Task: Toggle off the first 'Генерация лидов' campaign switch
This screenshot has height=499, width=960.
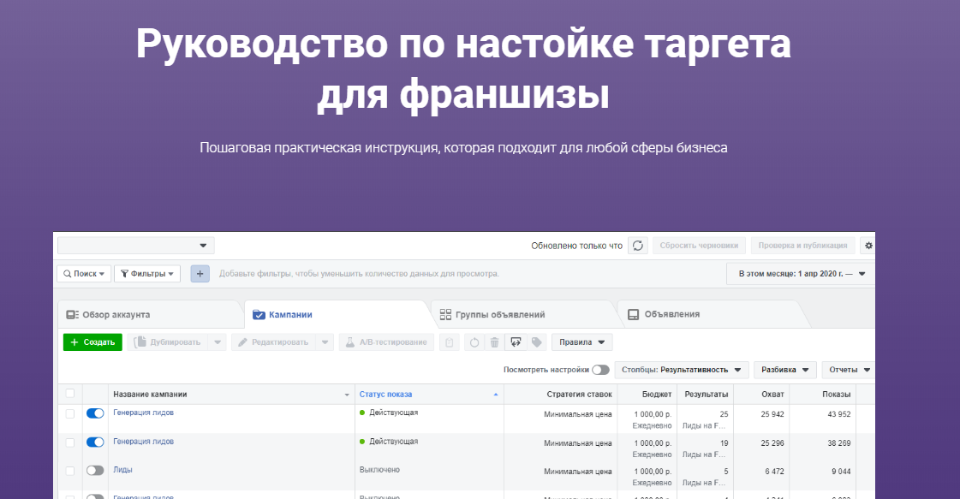Action: (x=95, y=413)
